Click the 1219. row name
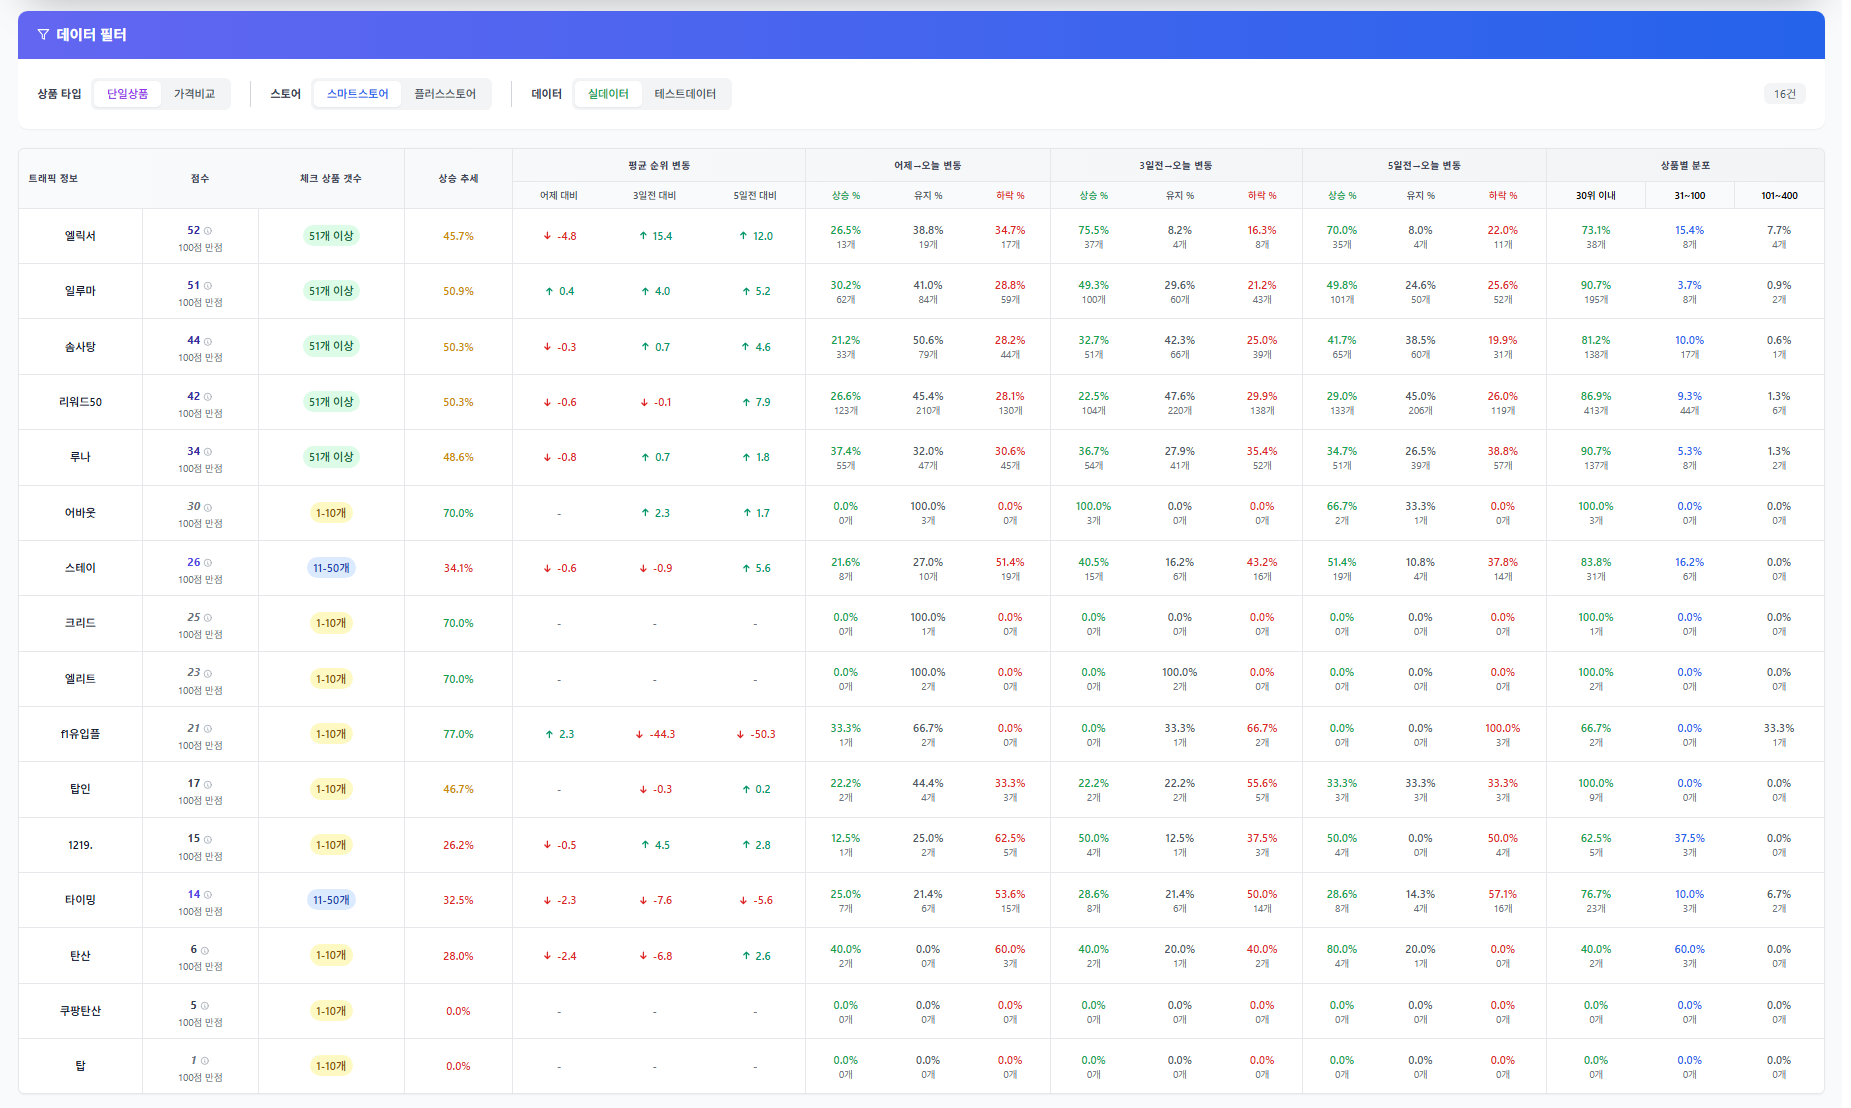The image size is (1851, 1108). point(80,845)
